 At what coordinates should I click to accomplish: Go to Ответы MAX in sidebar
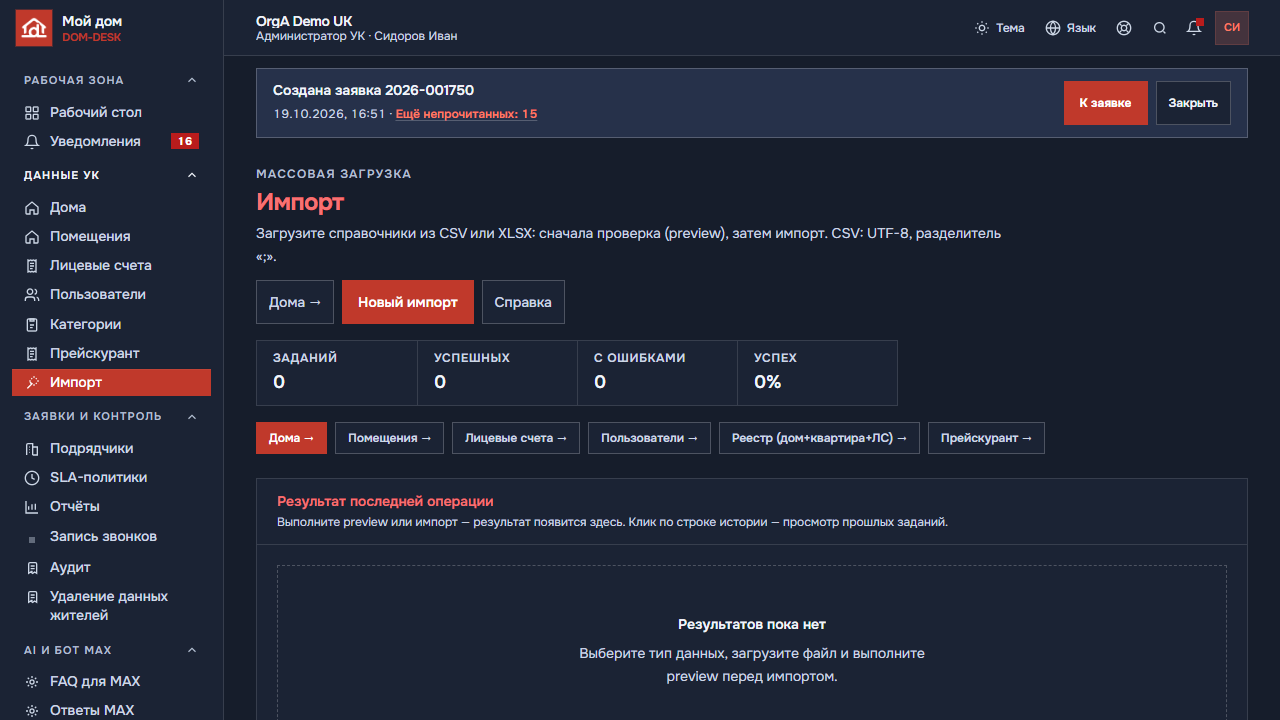[112, 711]
